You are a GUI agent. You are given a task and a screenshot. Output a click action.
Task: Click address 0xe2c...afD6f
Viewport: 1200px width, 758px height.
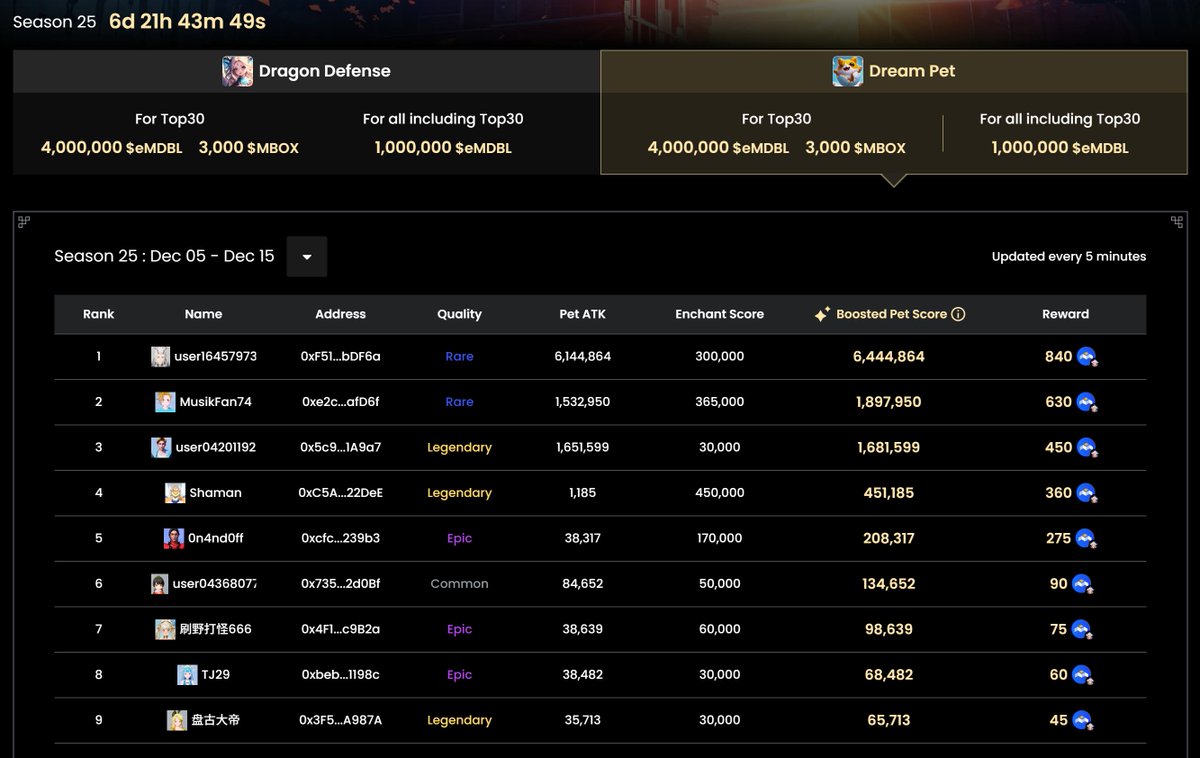coord(340,402)
